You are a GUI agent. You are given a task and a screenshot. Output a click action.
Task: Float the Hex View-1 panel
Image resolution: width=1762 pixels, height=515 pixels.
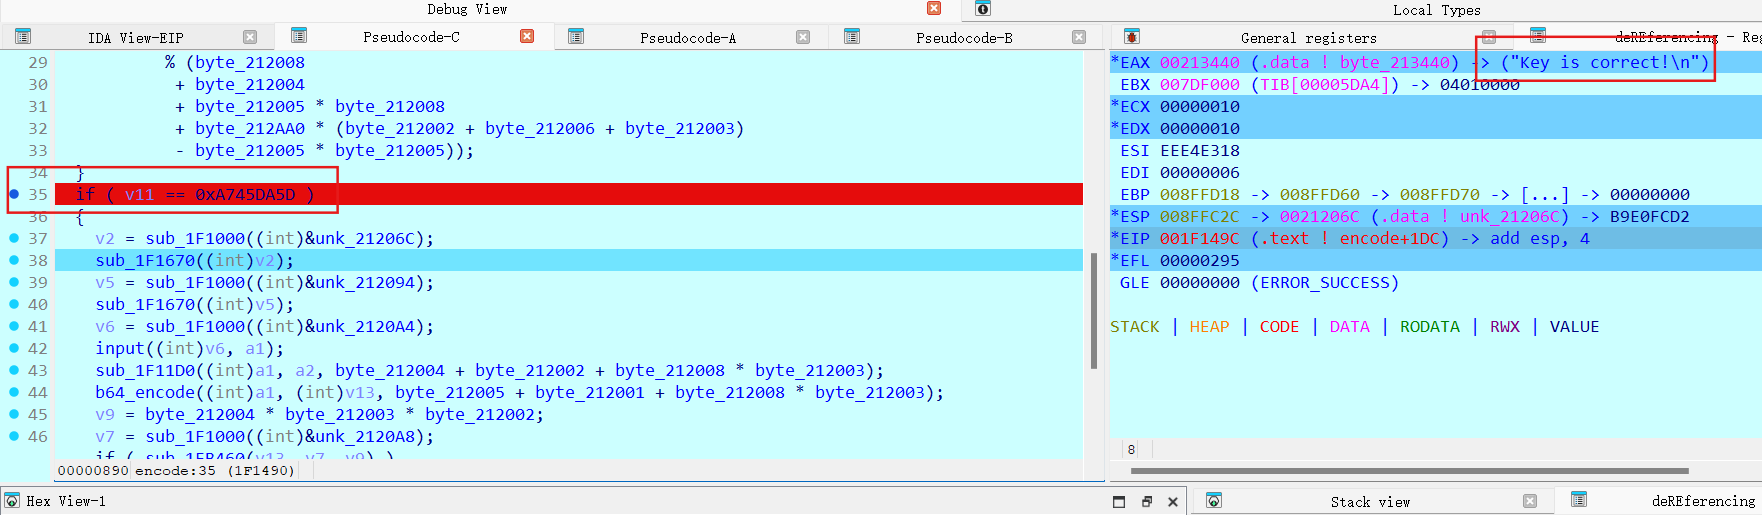(1146, 501)
